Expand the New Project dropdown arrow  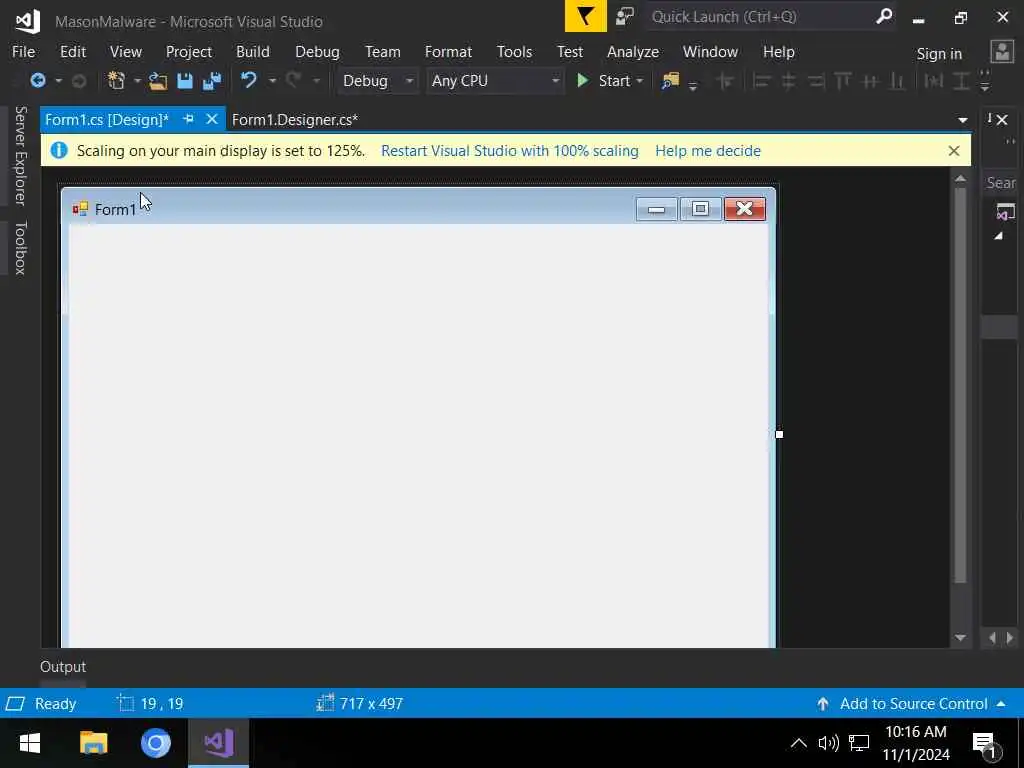pos(137,81)
